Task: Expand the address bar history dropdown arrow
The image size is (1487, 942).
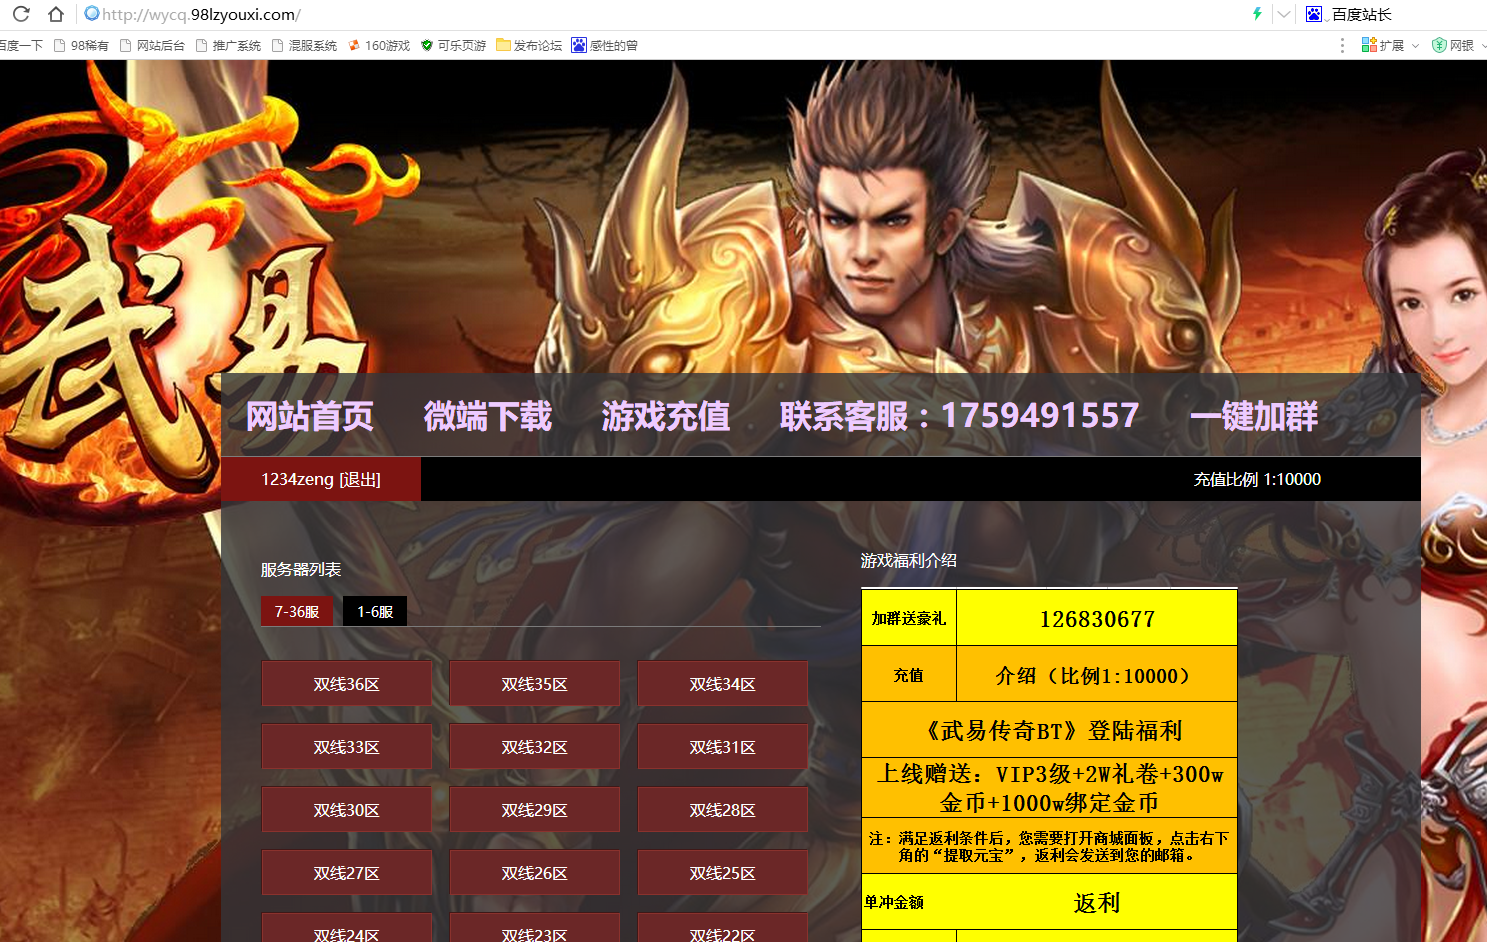Action: [1283, 14]
